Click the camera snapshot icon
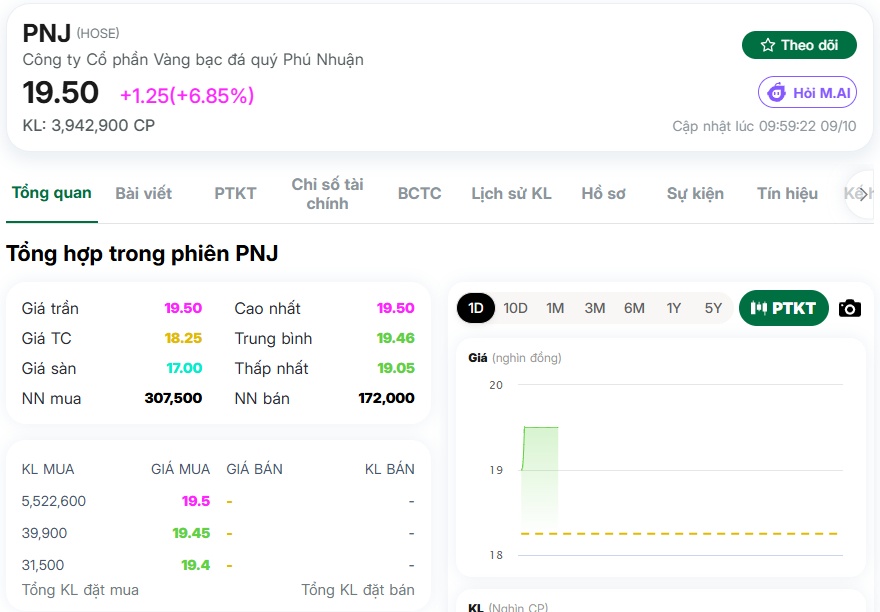The image size is (880, 612). (x=850, y=308)
